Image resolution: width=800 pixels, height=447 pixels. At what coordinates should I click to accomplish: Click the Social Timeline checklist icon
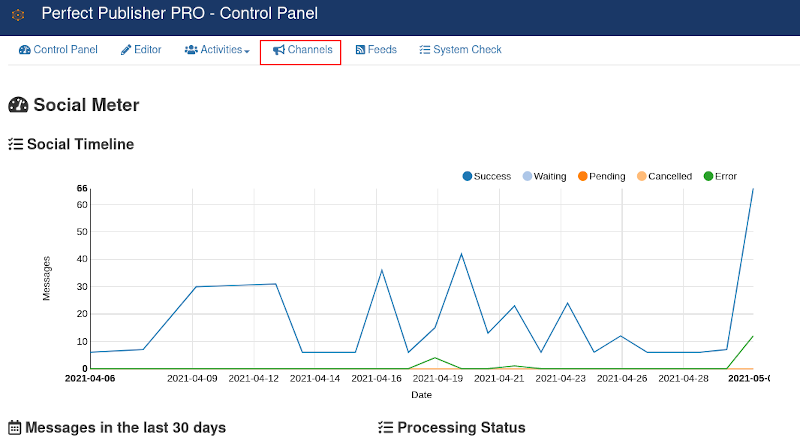15,144
